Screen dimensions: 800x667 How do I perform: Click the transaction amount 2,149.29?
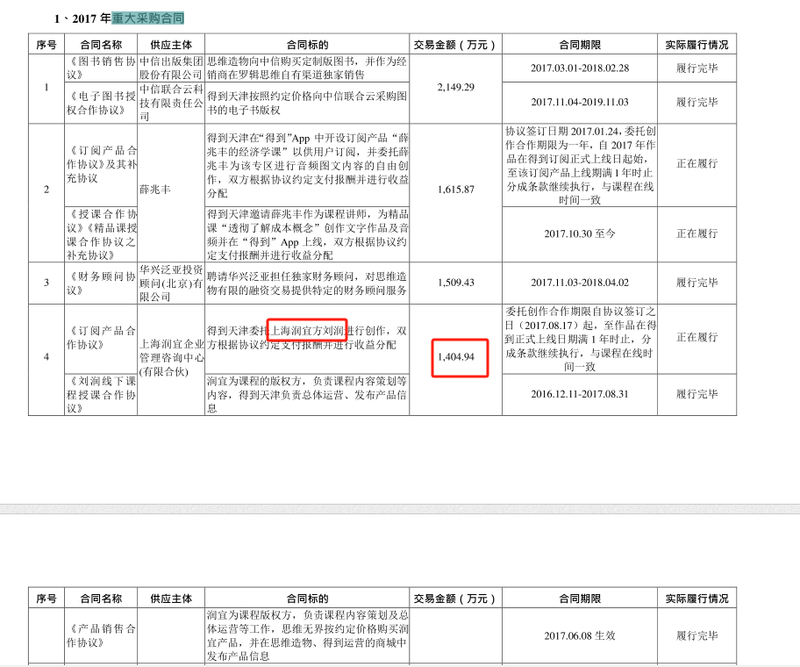click(x=456, y=87)
